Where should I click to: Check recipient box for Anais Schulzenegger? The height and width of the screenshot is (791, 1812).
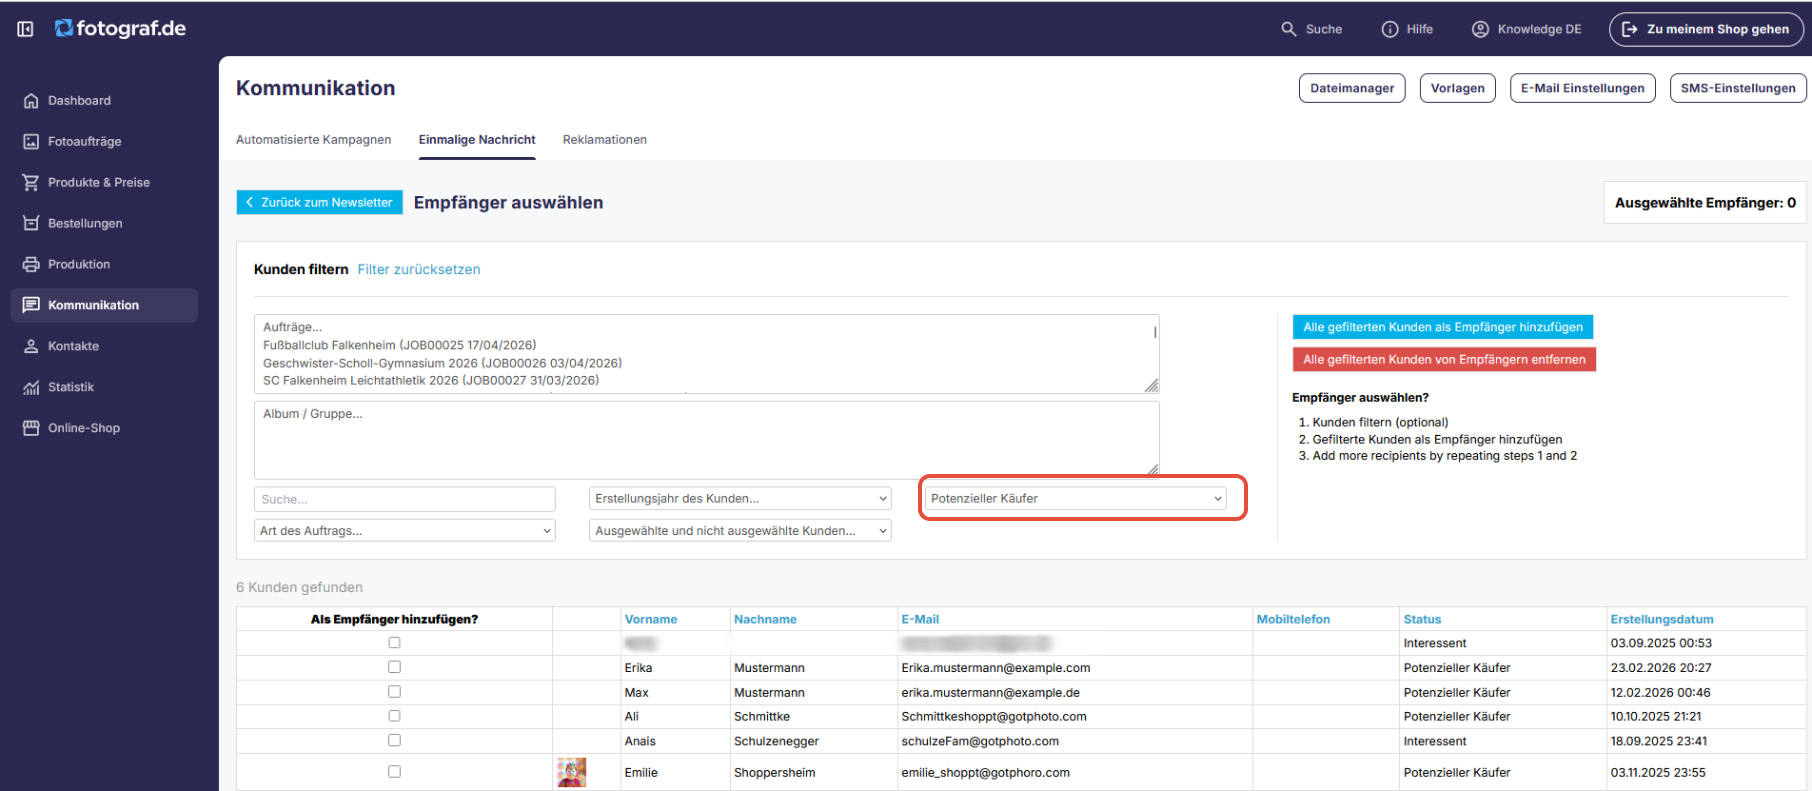[394, 740]
